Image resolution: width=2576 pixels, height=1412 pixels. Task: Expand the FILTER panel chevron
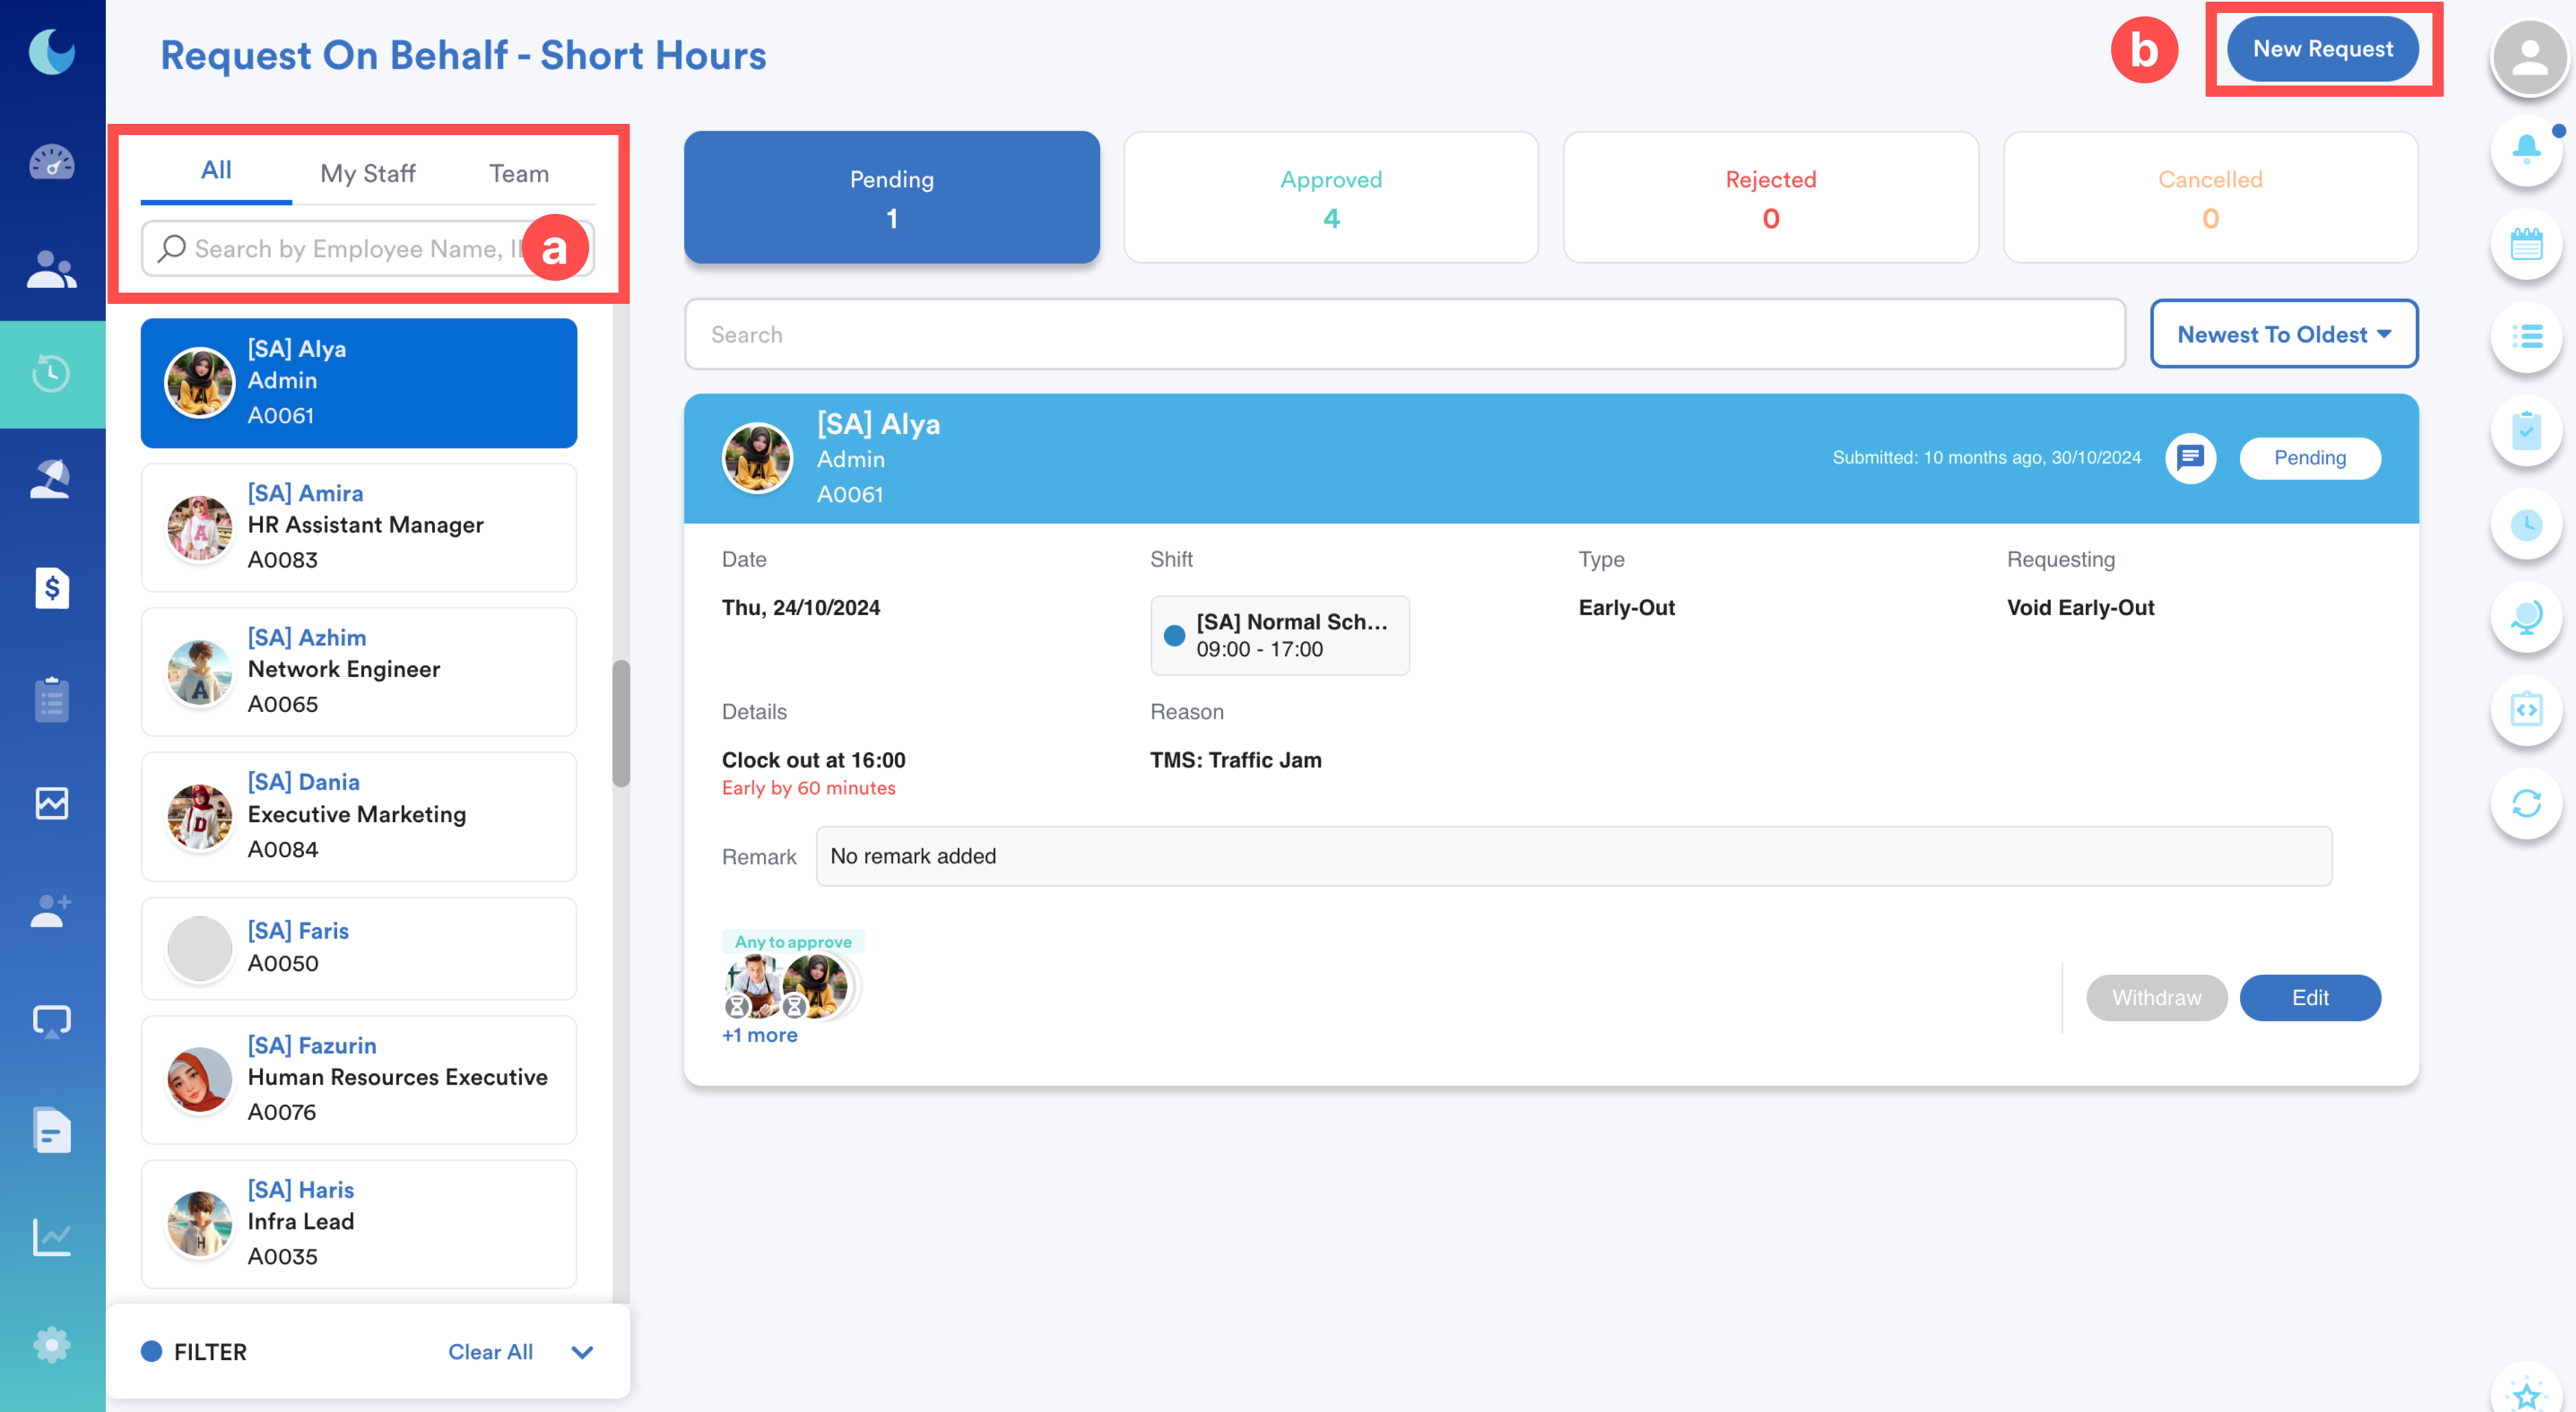pos(582,1352)
